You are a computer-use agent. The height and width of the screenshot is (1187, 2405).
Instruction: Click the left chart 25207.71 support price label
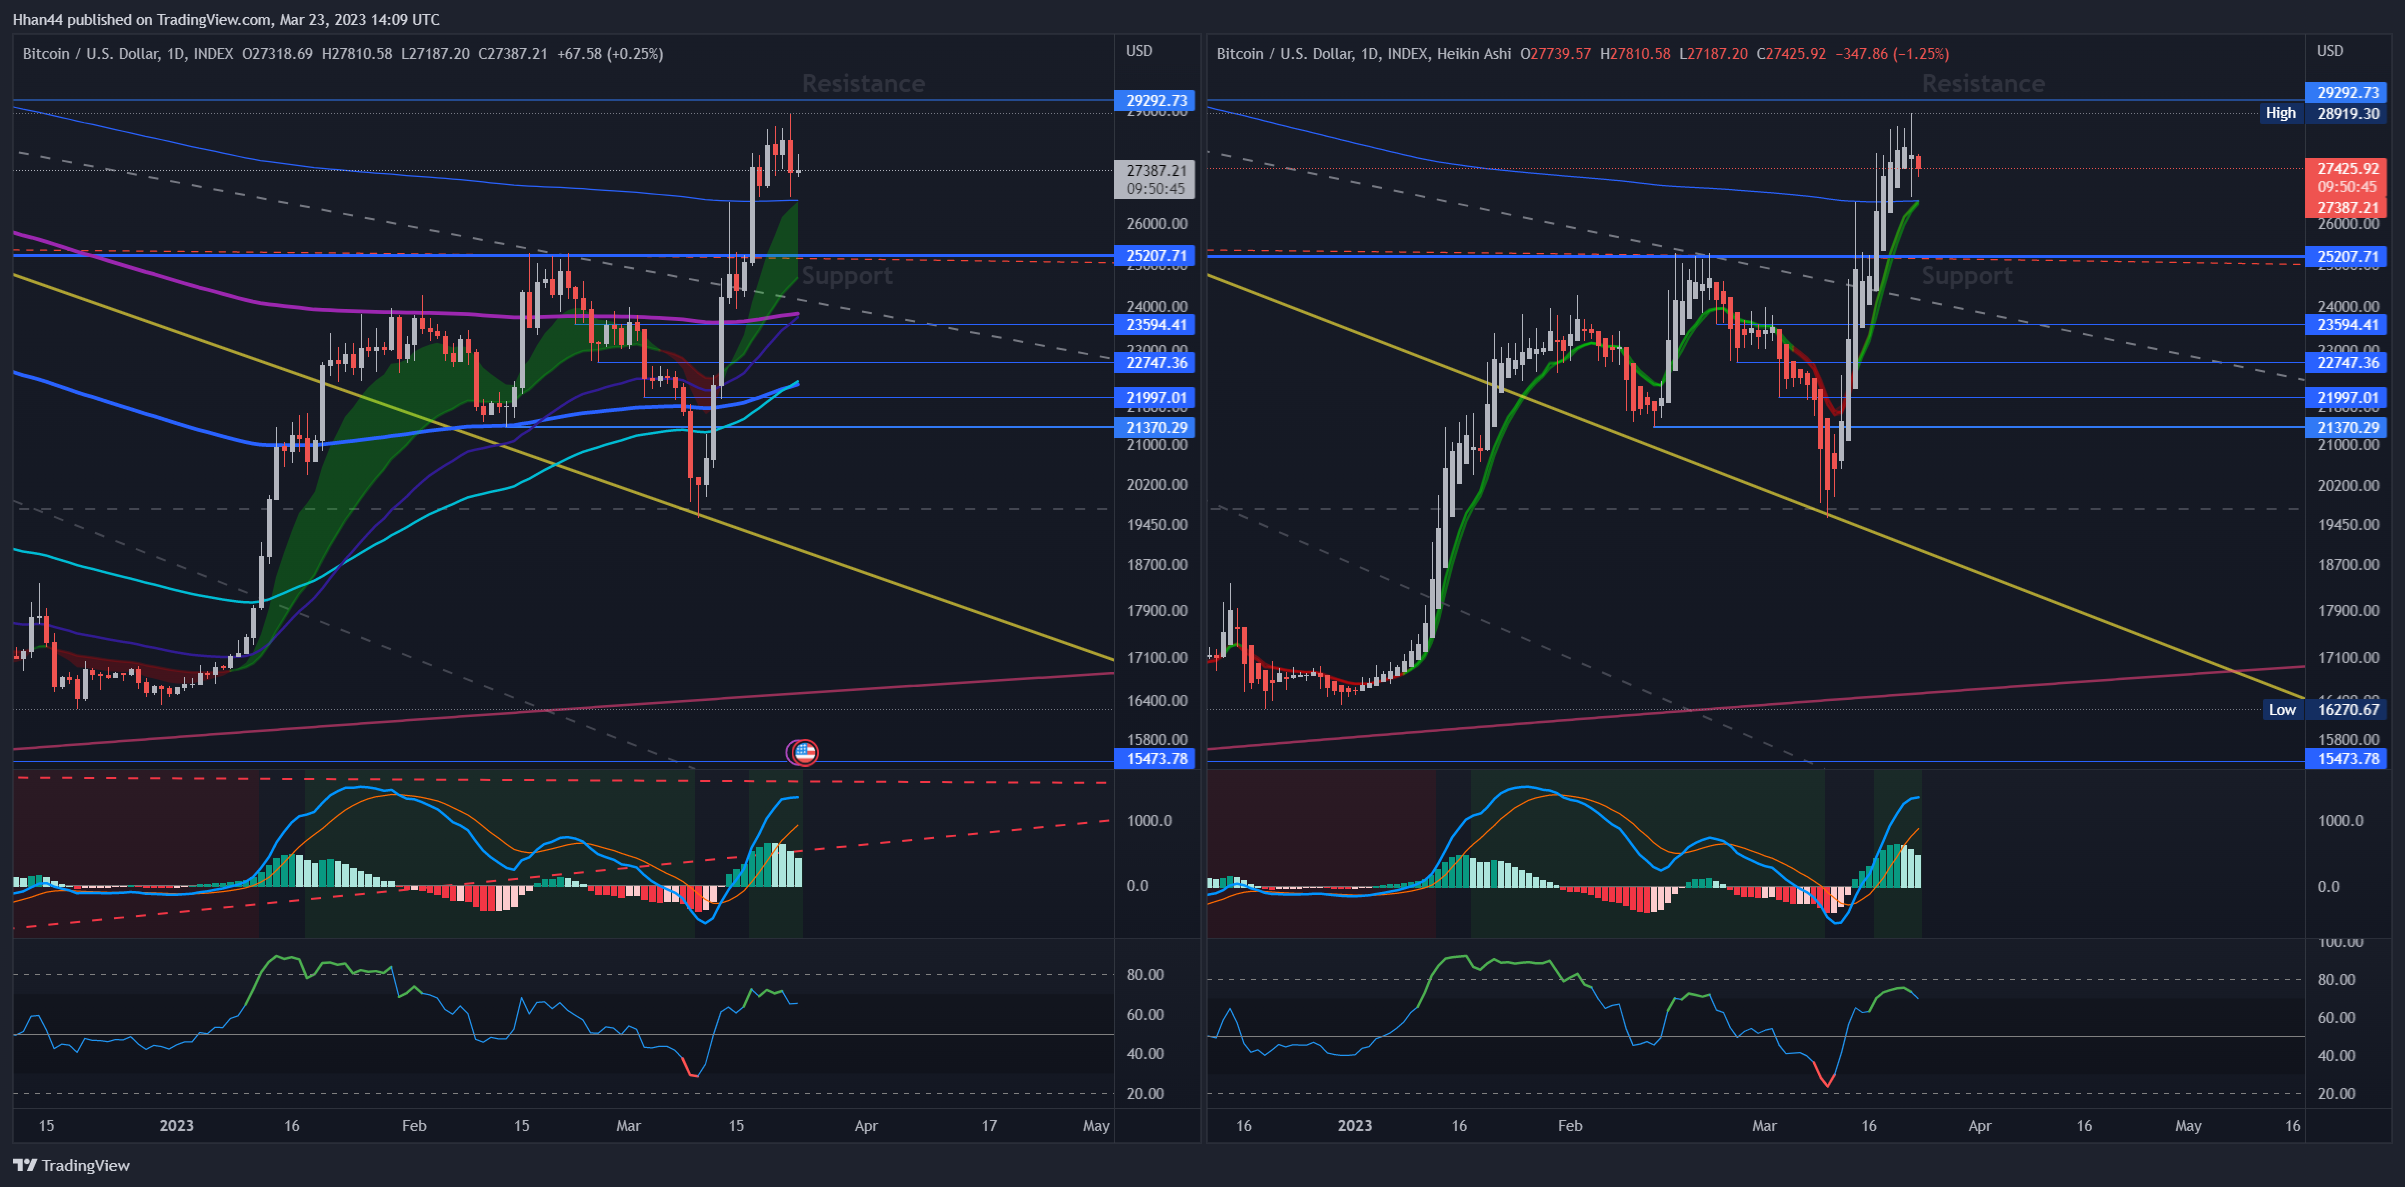click(x=1156, y=255)
